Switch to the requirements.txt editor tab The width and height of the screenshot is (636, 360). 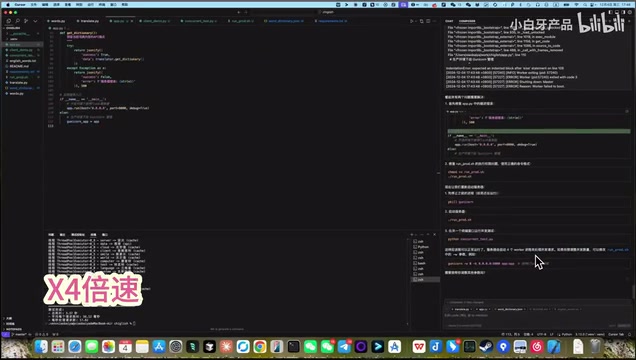[333, 21]
